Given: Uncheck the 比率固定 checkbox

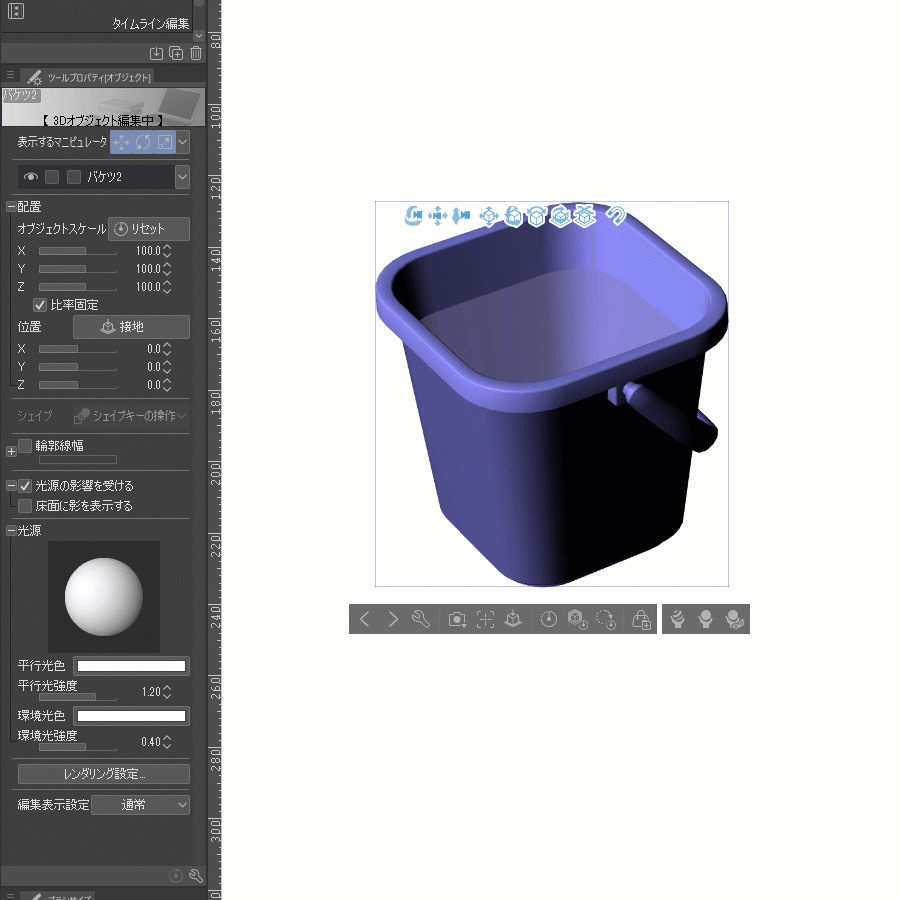Looking at the screenshot, I should pyautogui.click(x=38, y=304).
